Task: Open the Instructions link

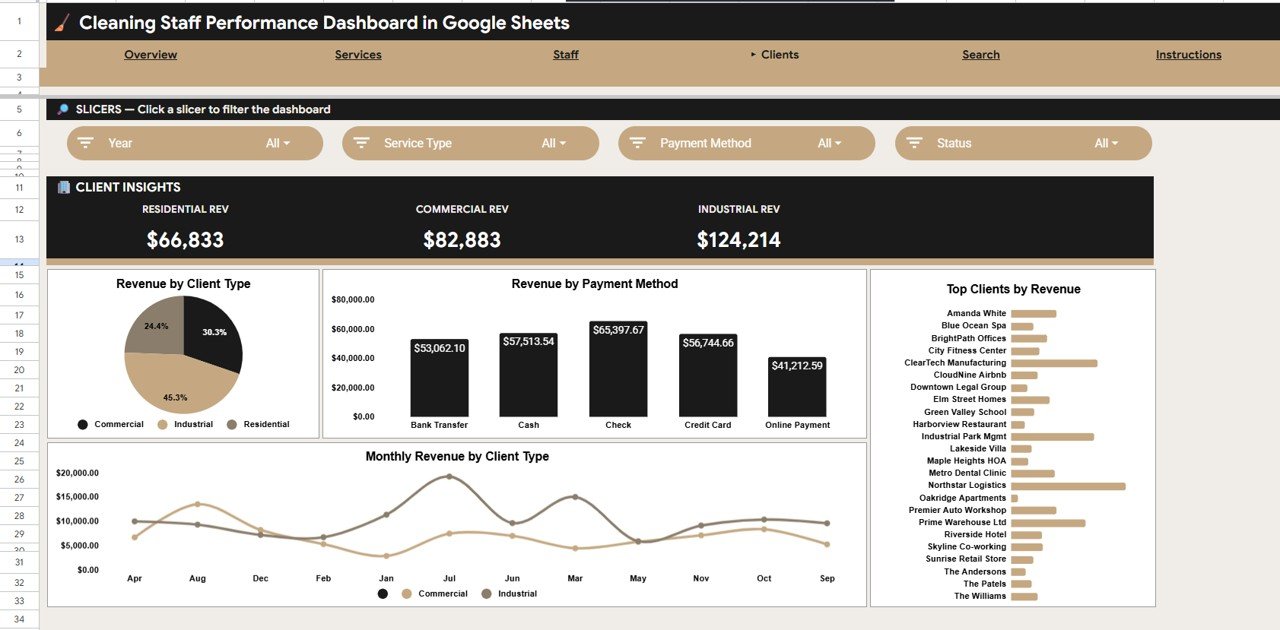Action: [1188, 55]
